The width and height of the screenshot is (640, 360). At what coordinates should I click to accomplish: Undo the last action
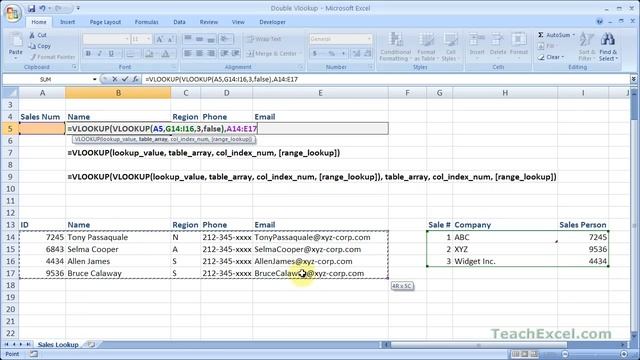42,8
